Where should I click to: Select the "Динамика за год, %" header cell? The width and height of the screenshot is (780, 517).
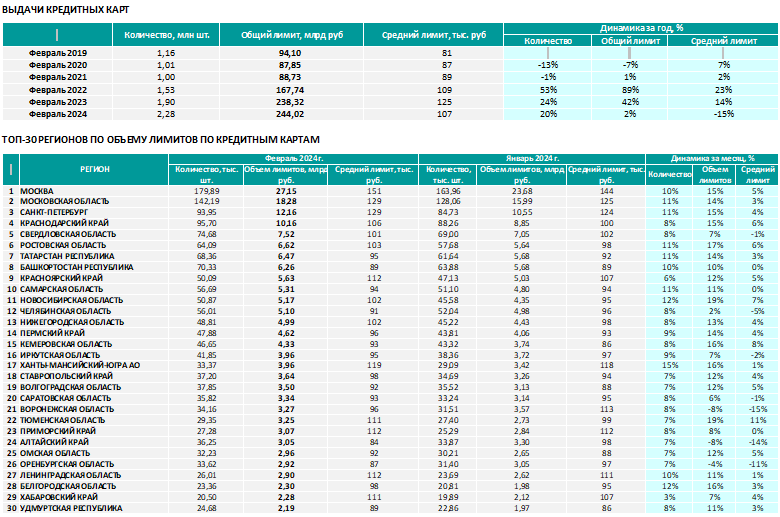[641, 28]
